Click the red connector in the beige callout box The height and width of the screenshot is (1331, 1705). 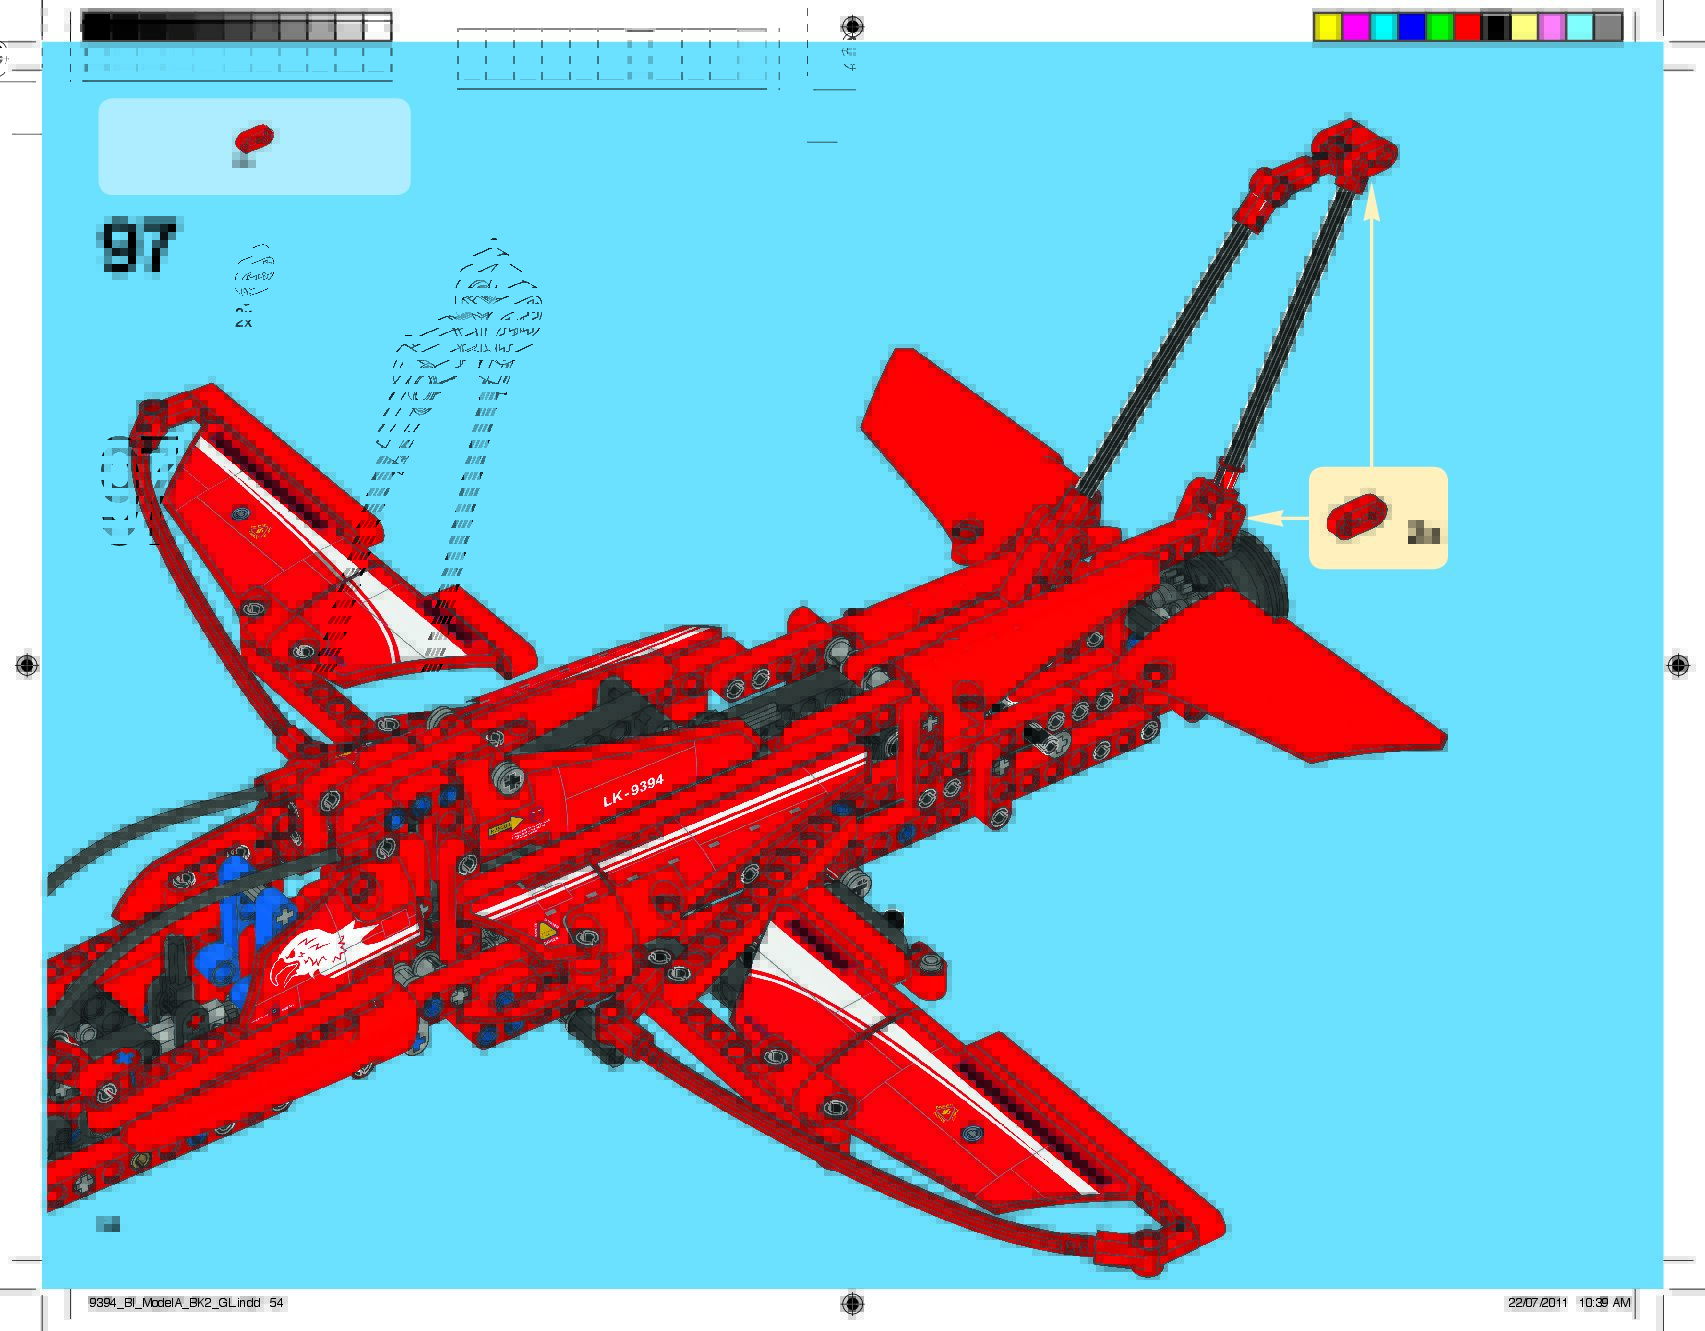[x=1357, y=516]
